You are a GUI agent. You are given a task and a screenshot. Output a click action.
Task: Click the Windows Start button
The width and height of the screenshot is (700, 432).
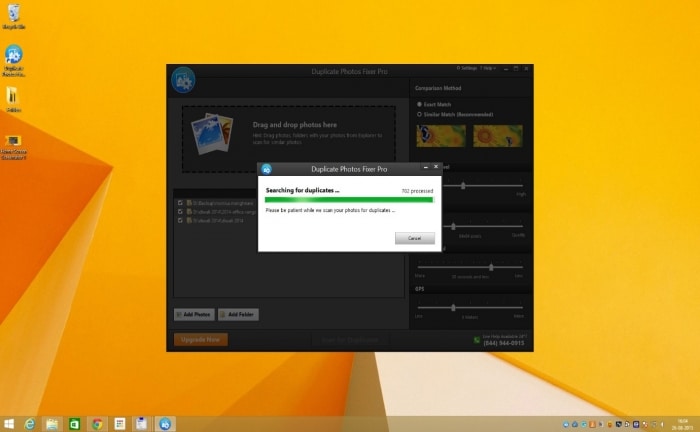[9, 424]
